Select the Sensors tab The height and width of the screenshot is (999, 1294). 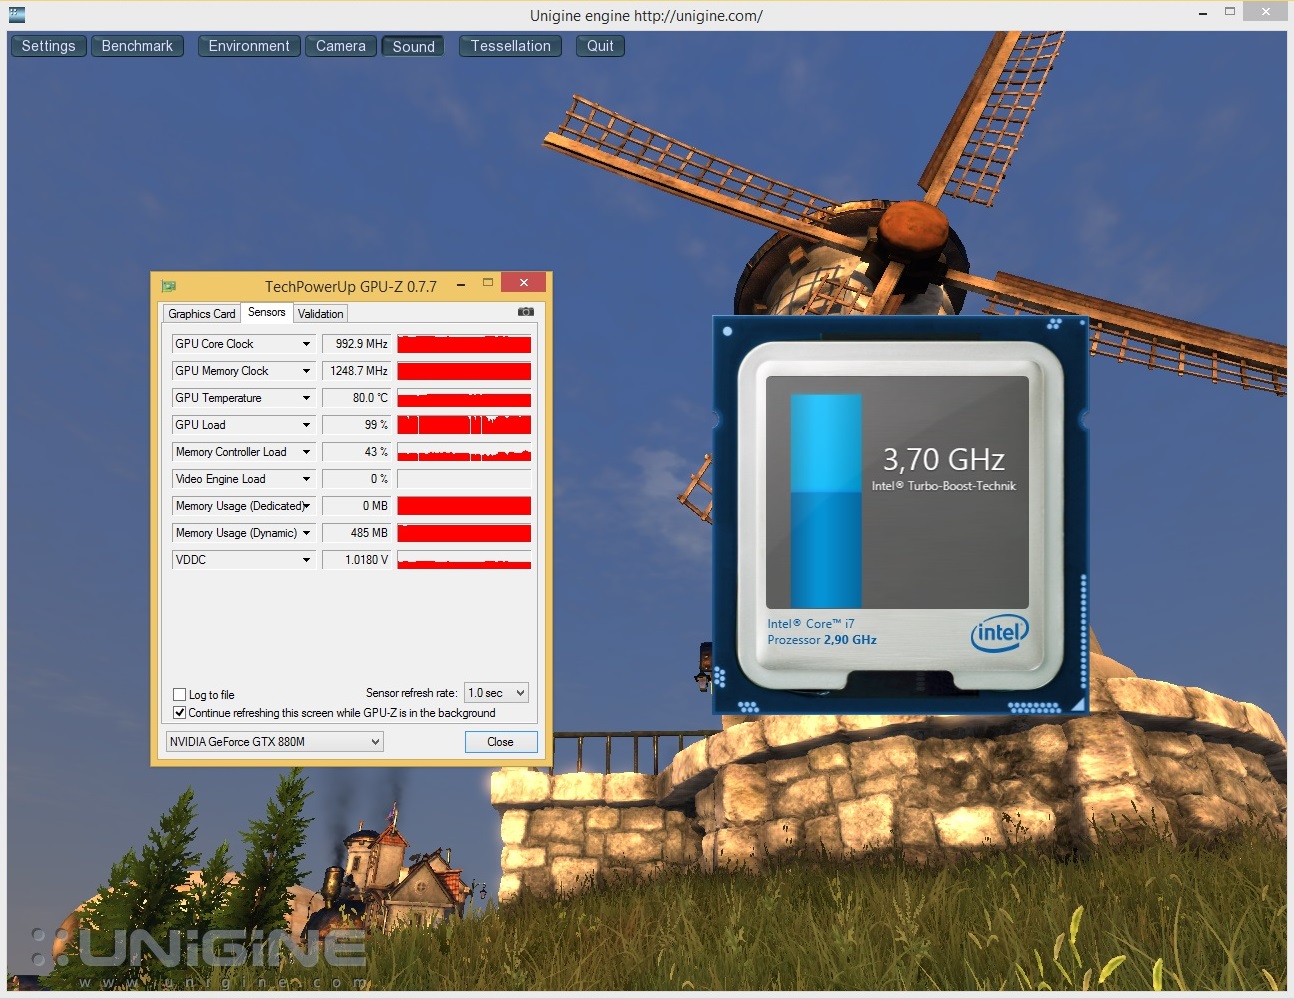267,312
